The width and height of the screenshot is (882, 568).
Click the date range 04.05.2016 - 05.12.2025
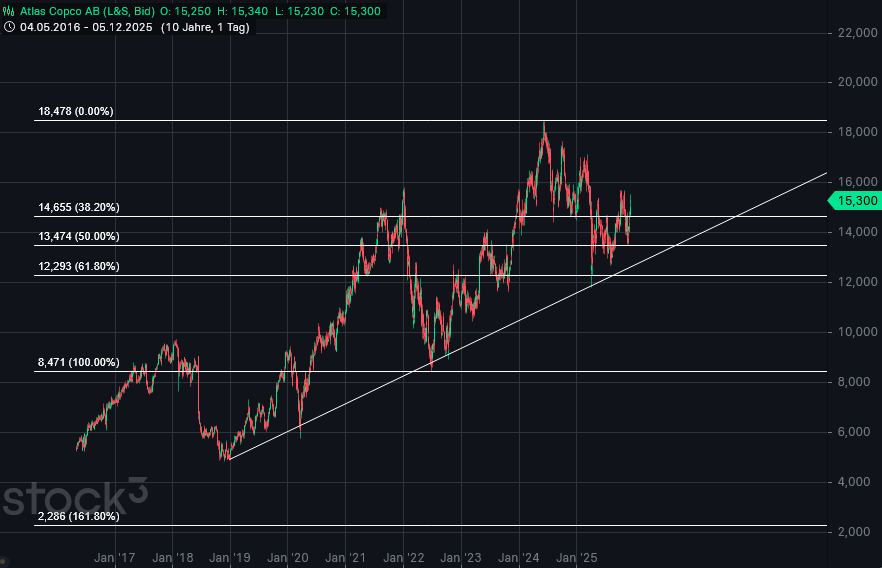[84, 27]
